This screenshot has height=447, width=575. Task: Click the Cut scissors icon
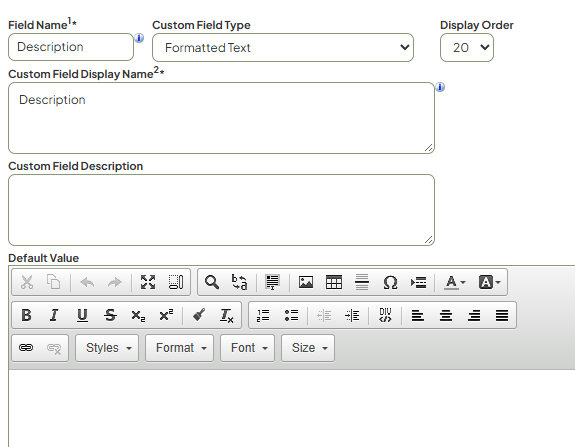click(x=27, y=282)
